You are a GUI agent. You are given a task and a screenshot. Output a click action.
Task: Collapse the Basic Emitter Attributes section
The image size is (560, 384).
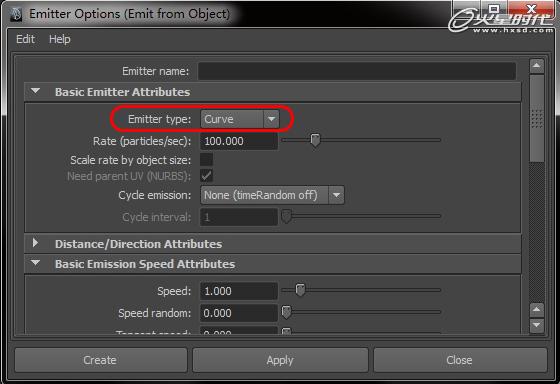(x=35, y=91)
